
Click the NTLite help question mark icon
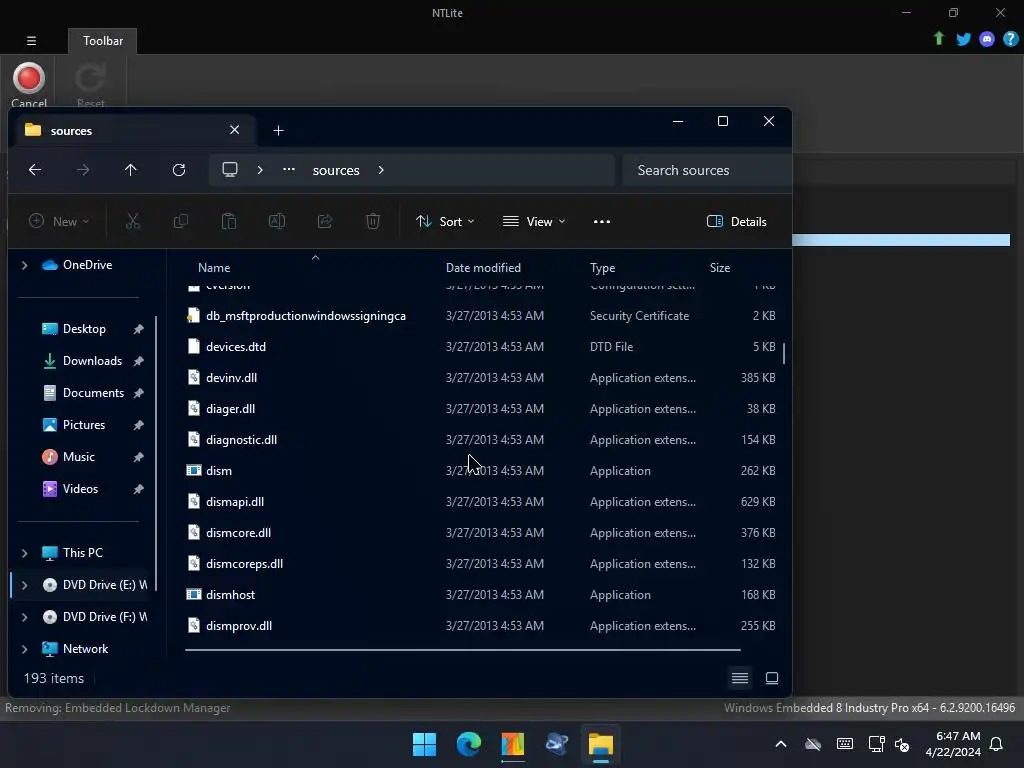coord(1010,39)
